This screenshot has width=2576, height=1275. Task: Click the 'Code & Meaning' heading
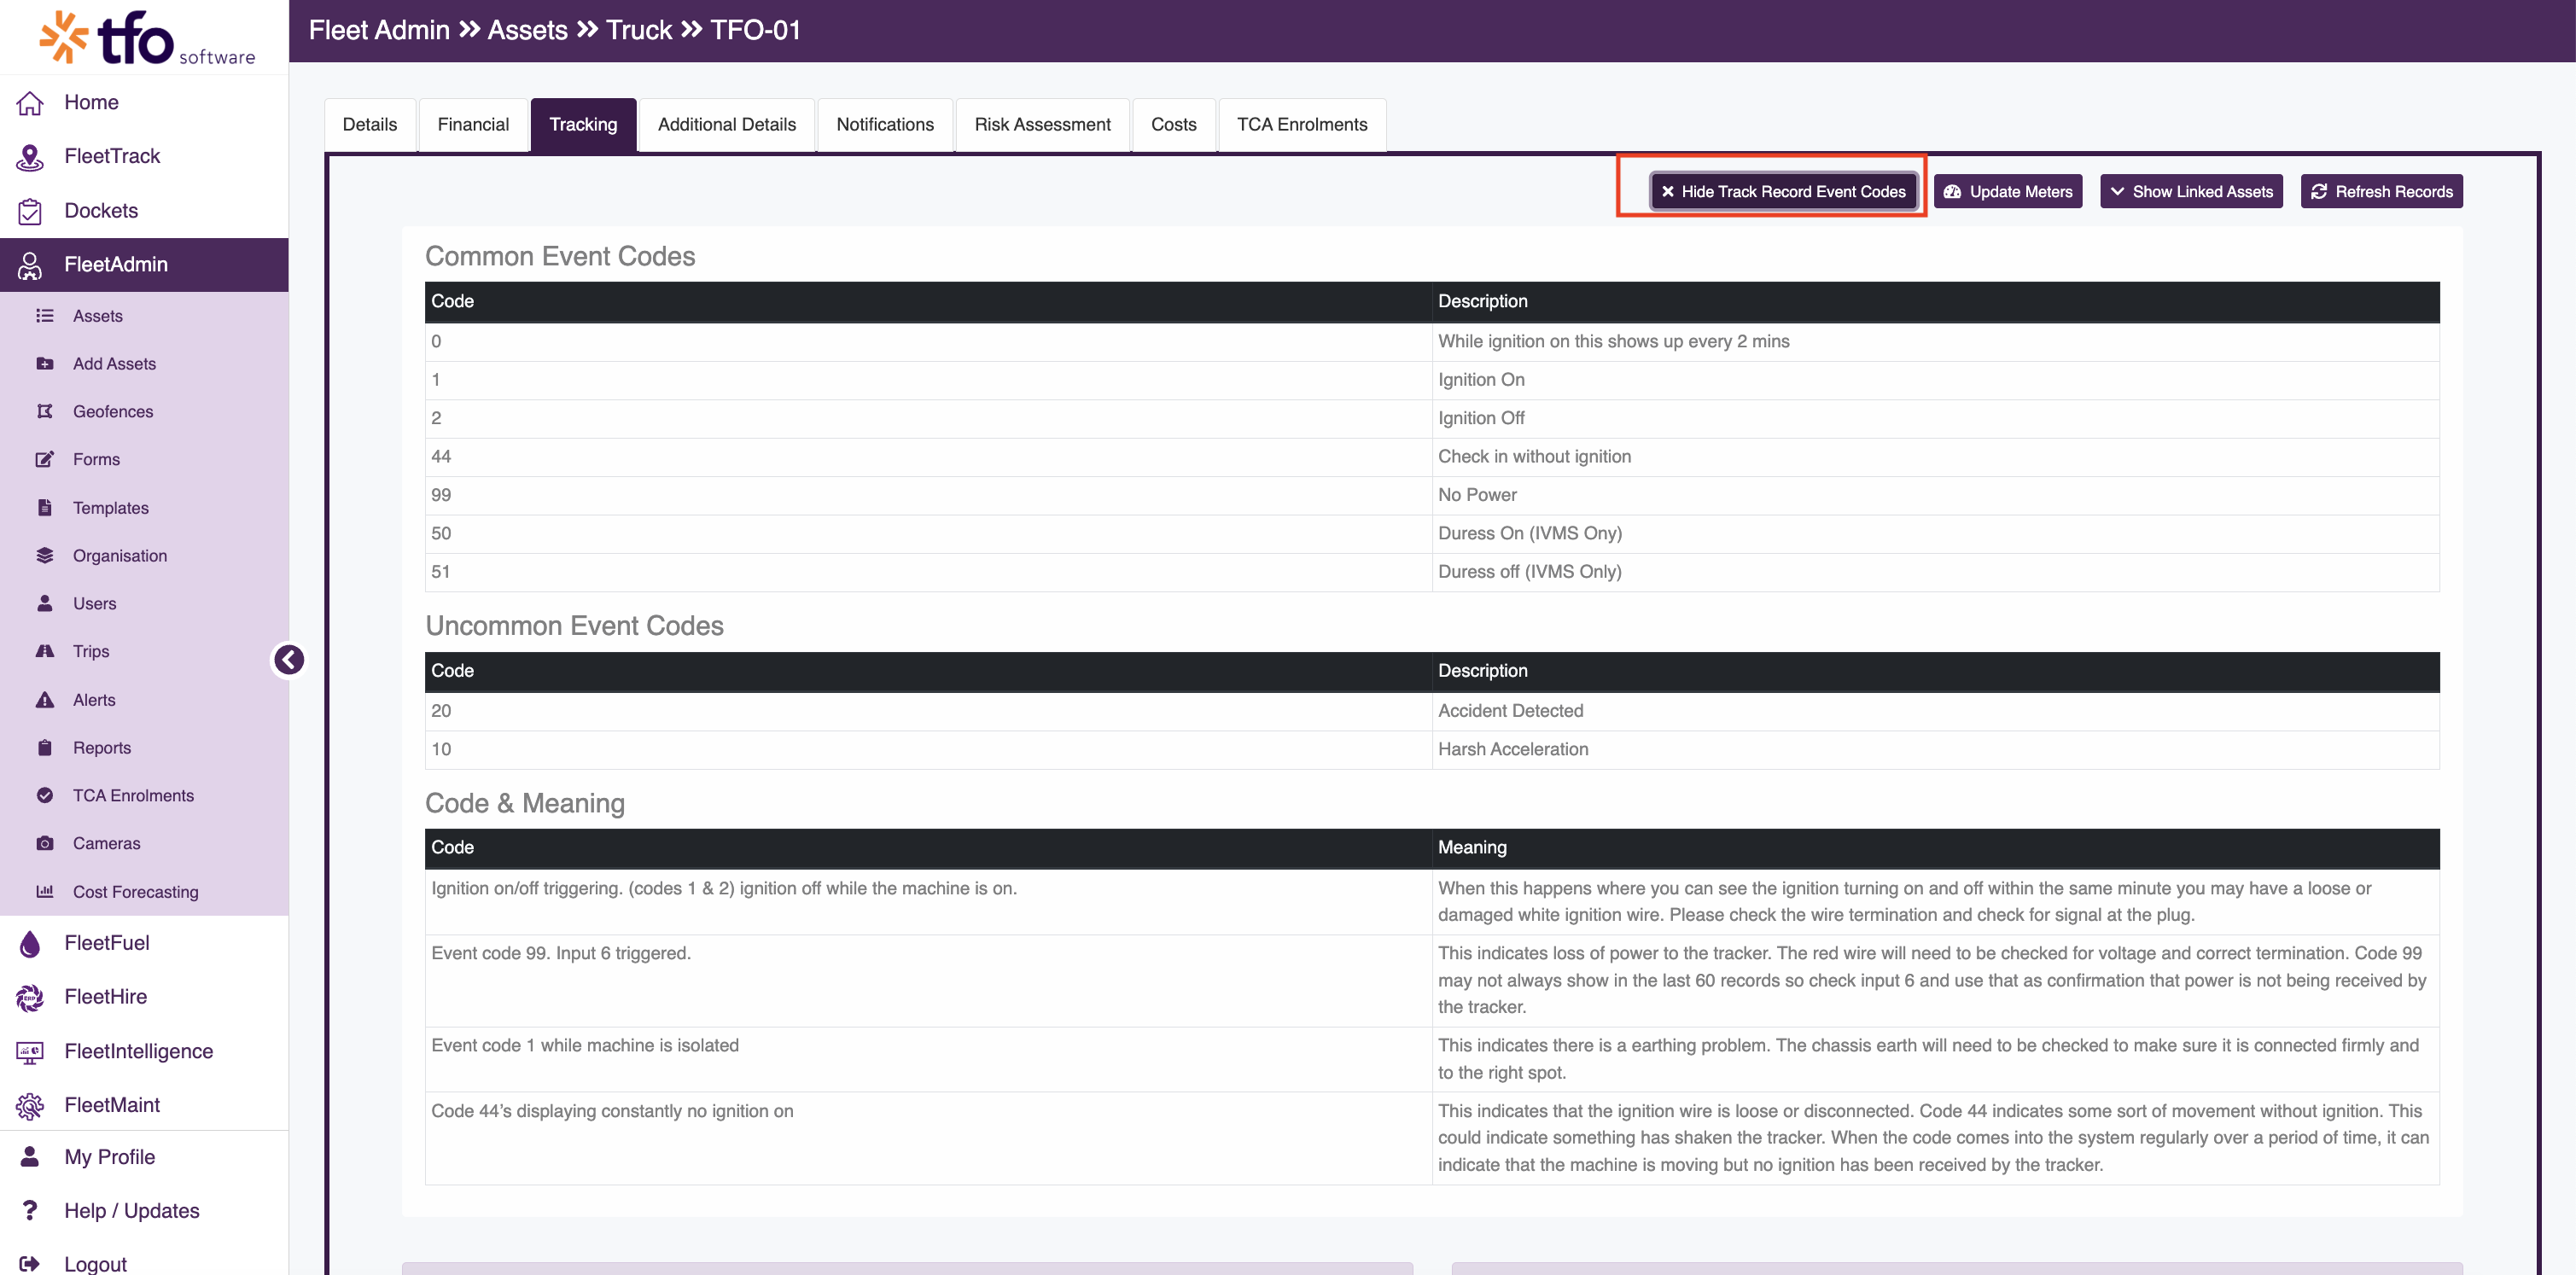525,803
